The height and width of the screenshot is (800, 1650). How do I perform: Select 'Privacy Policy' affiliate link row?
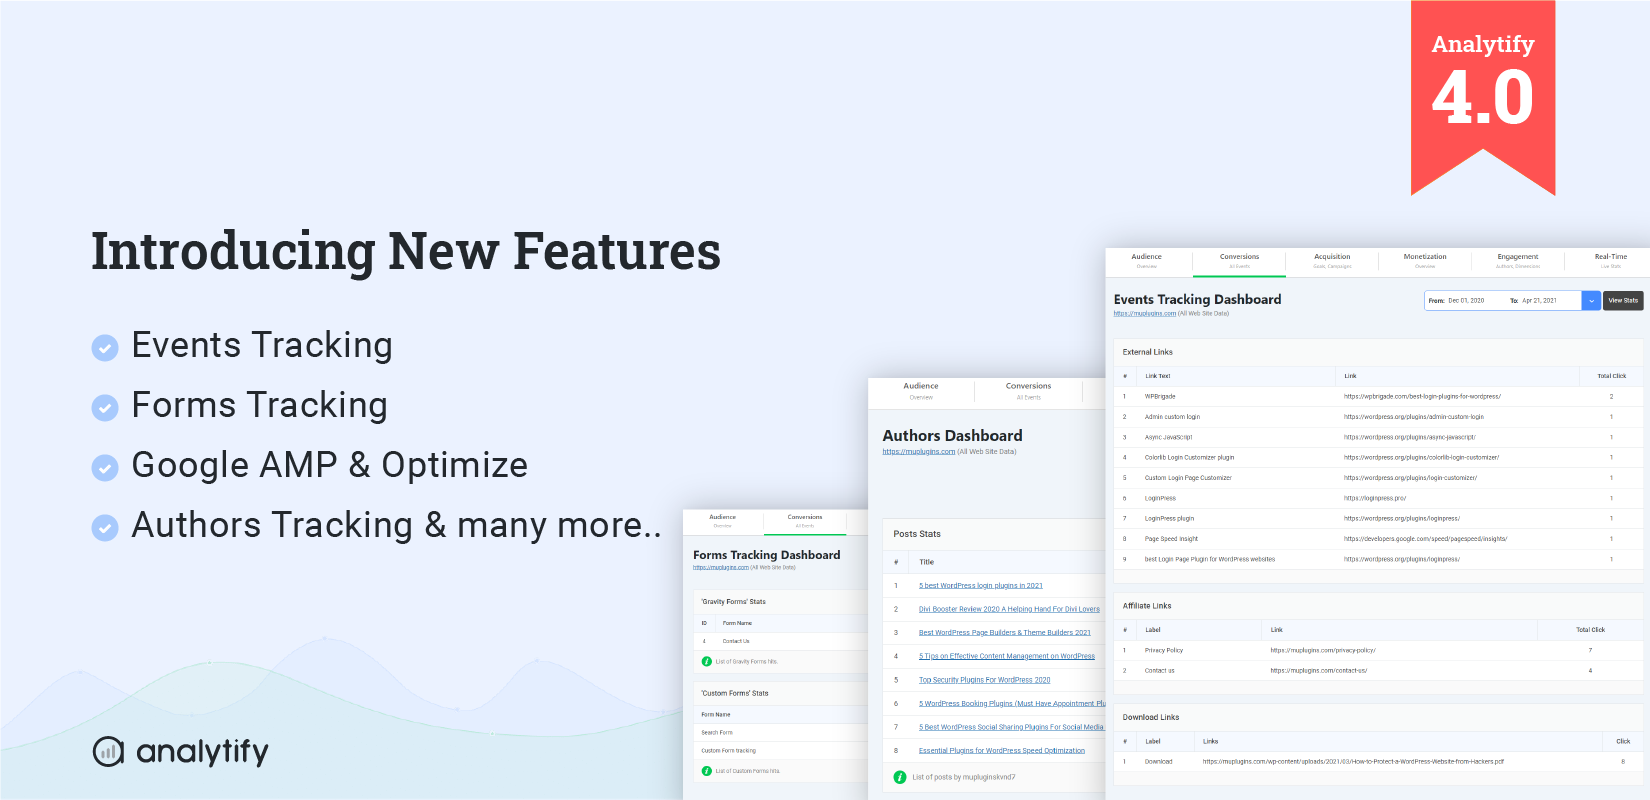(x=1164, y=650)
